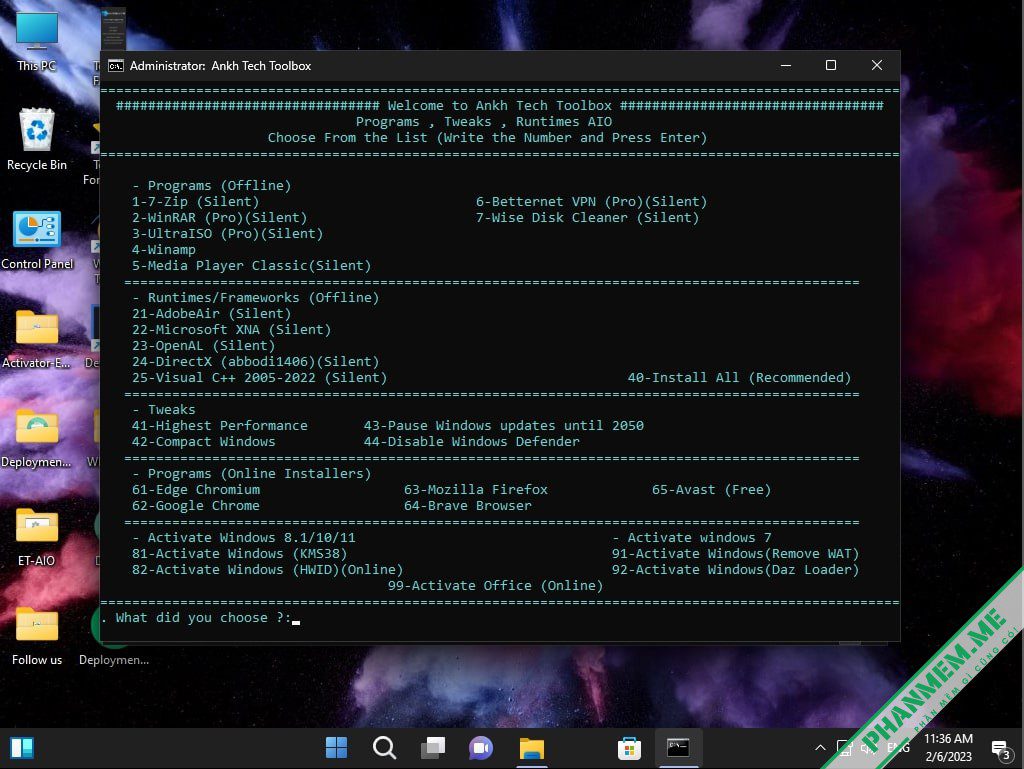This screenshot has height=769, width=1024.
Task: Click the '4-Winamp' line
Action: pos(164,249)
